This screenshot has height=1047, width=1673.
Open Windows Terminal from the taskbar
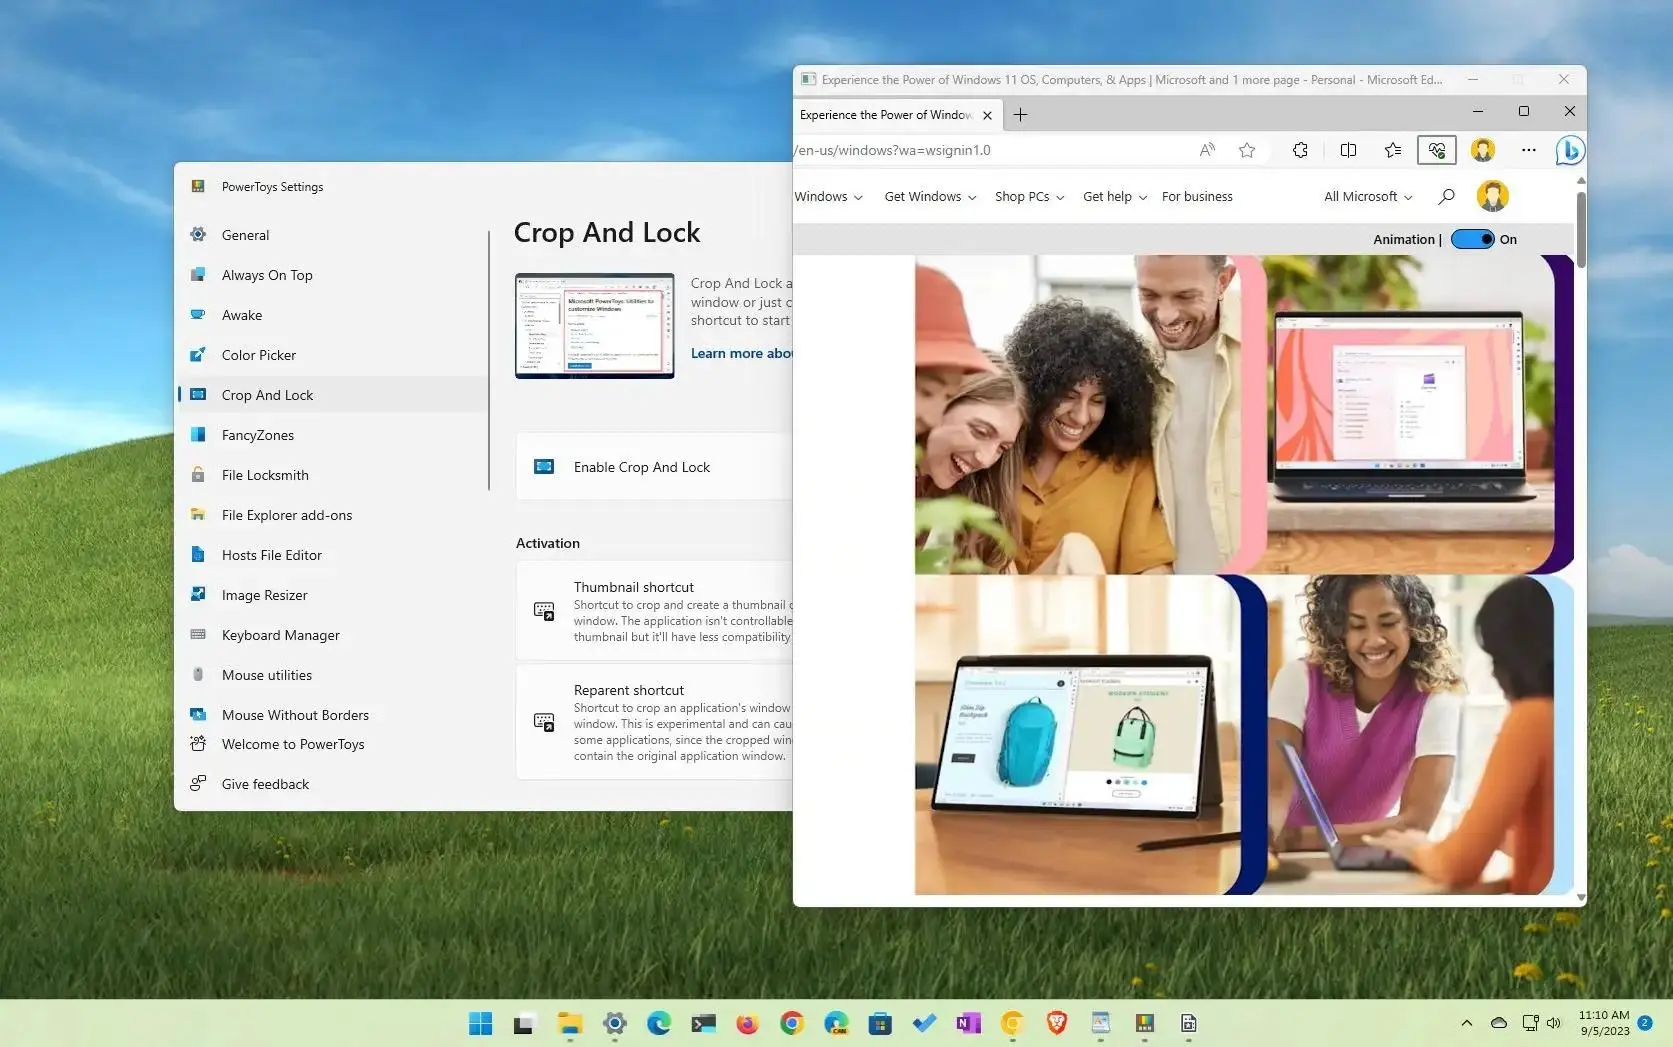click(x=703, y=1023)
